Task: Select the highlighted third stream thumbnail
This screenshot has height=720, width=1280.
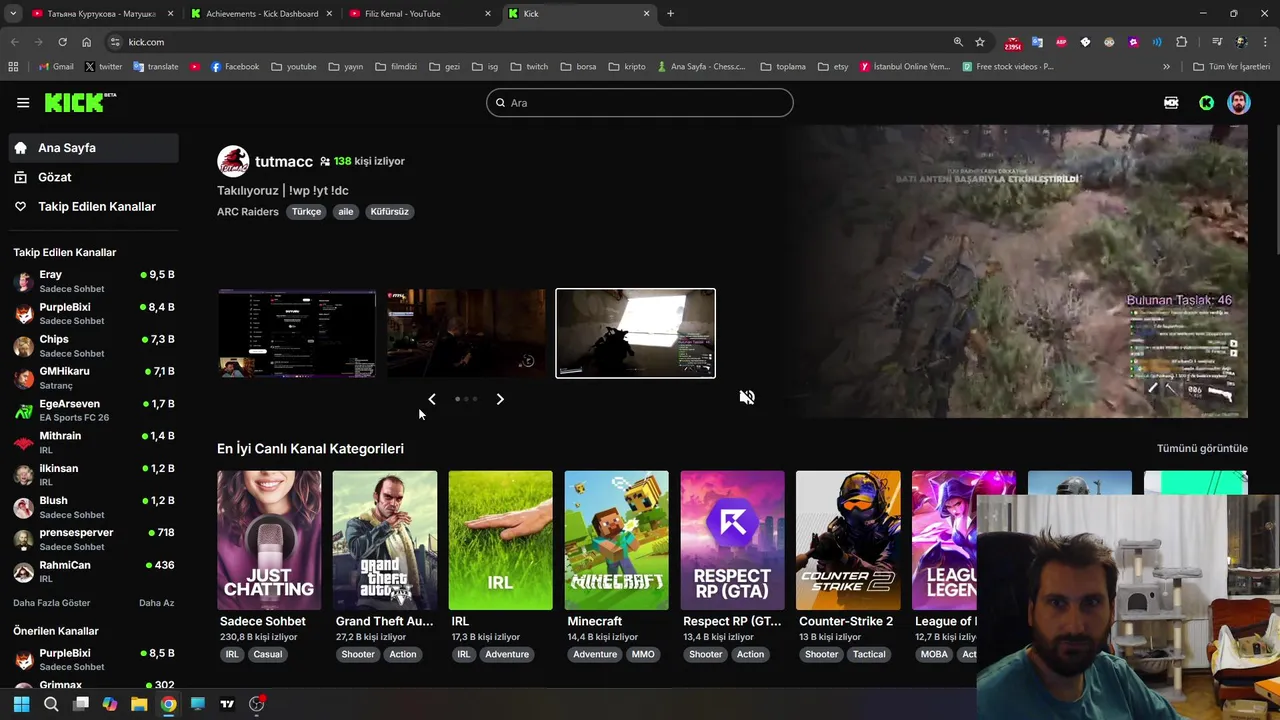Action: [635, 333]
